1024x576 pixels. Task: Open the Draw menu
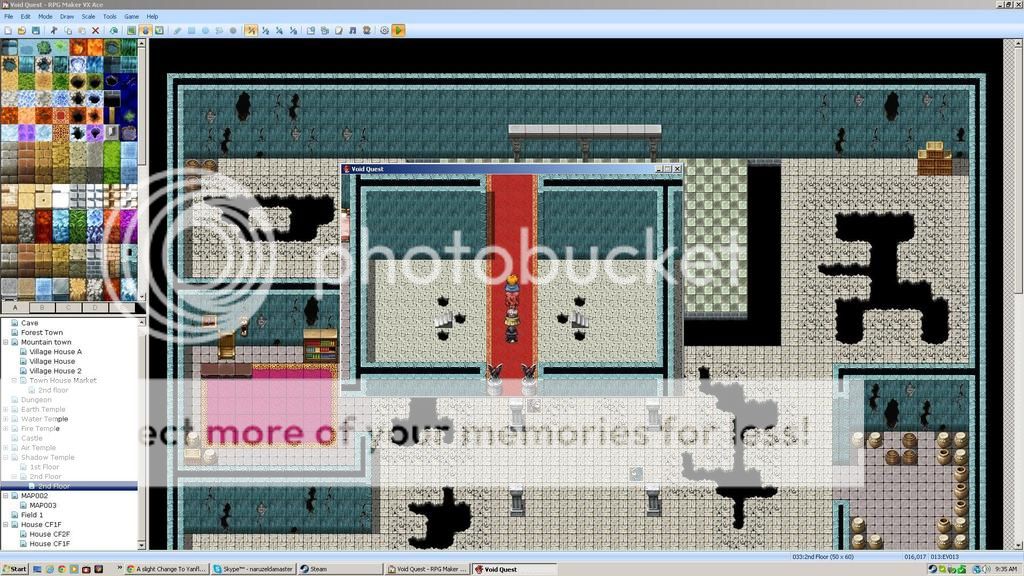67,16
